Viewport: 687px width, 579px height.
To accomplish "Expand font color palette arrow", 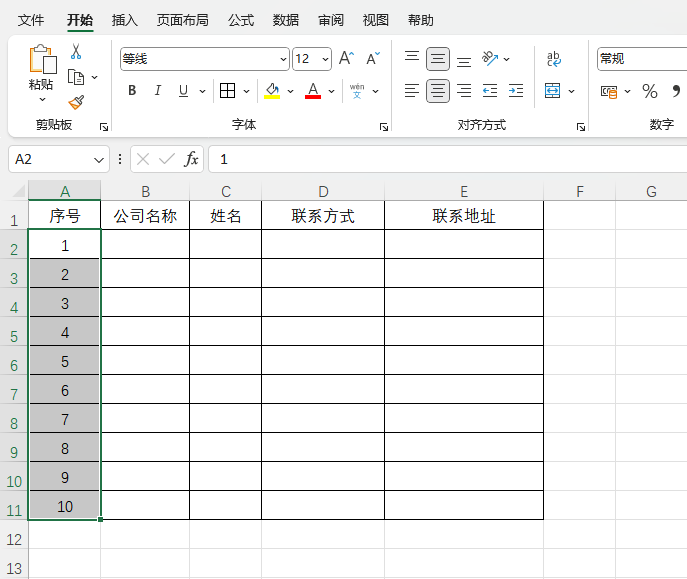I will tap(332, 91).
